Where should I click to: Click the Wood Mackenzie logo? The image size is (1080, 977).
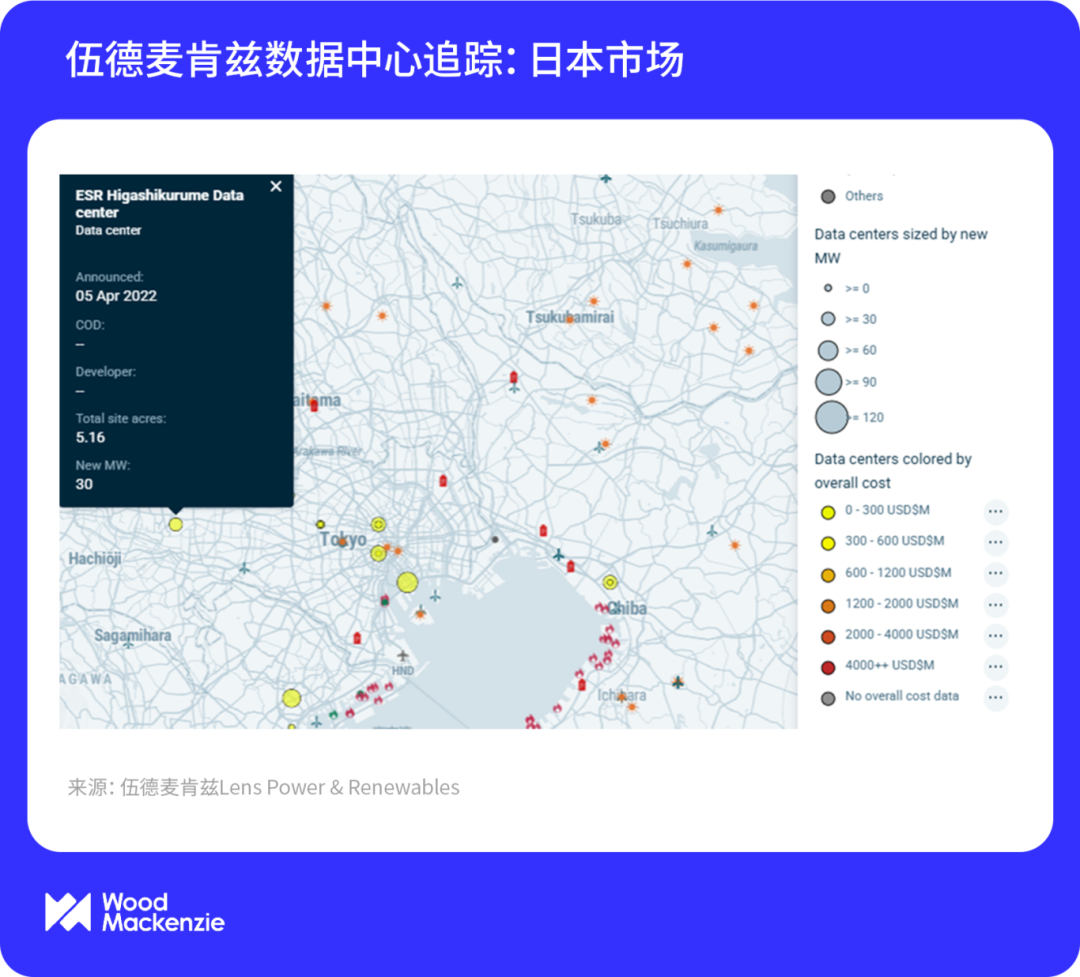coord(135,911)
